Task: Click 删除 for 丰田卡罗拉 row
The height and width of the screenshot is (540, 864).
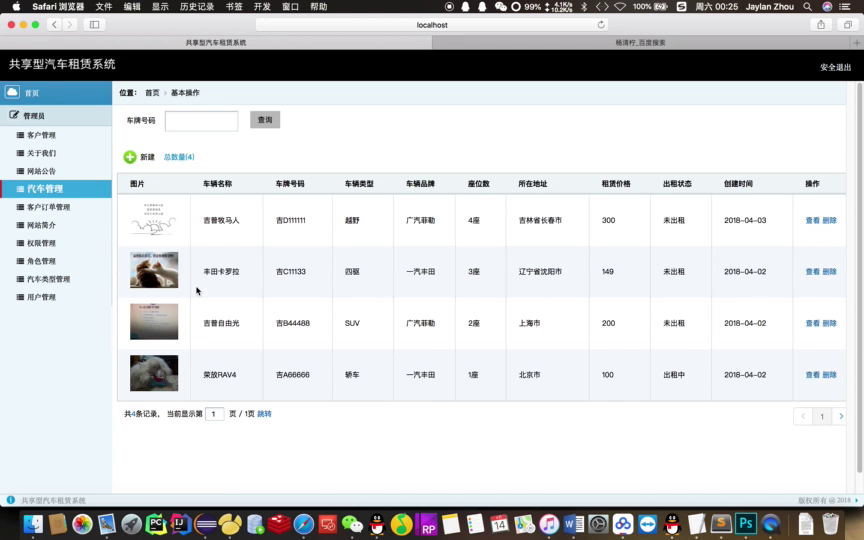Action: tap(829, 272)
